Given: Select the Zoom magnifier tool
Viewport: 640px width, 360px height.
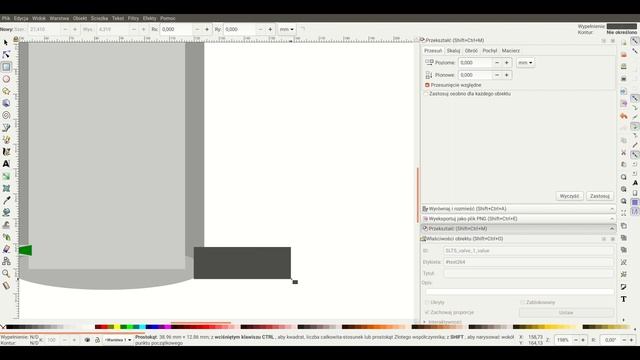Looking at the screenshot, I should pos(6,273).
